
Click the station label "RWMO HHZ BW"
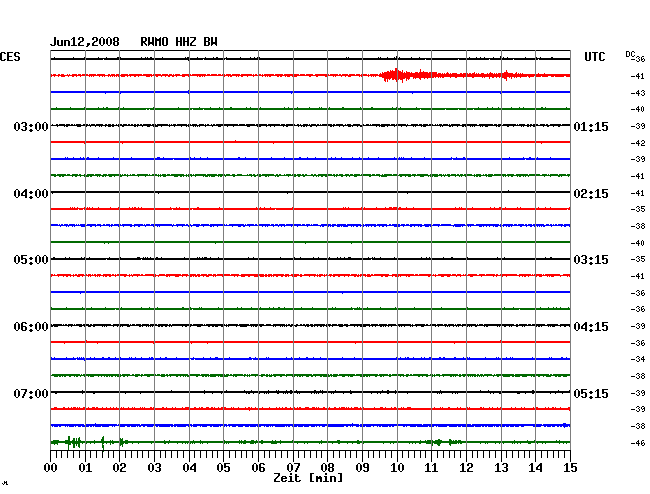tap(179, 42)
